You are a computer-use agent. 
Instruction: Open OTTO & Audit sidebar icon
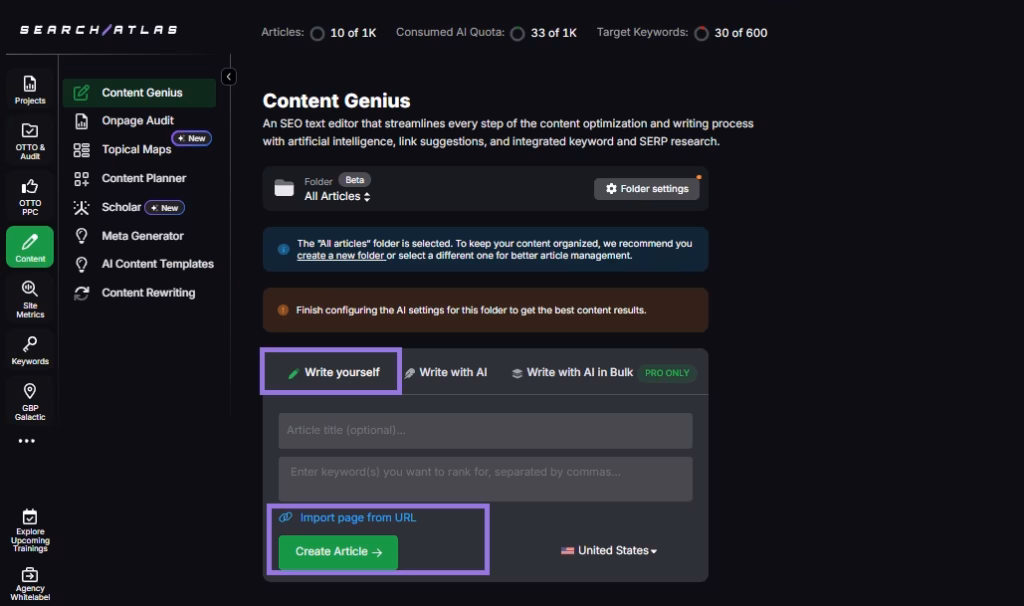[30, 140]
